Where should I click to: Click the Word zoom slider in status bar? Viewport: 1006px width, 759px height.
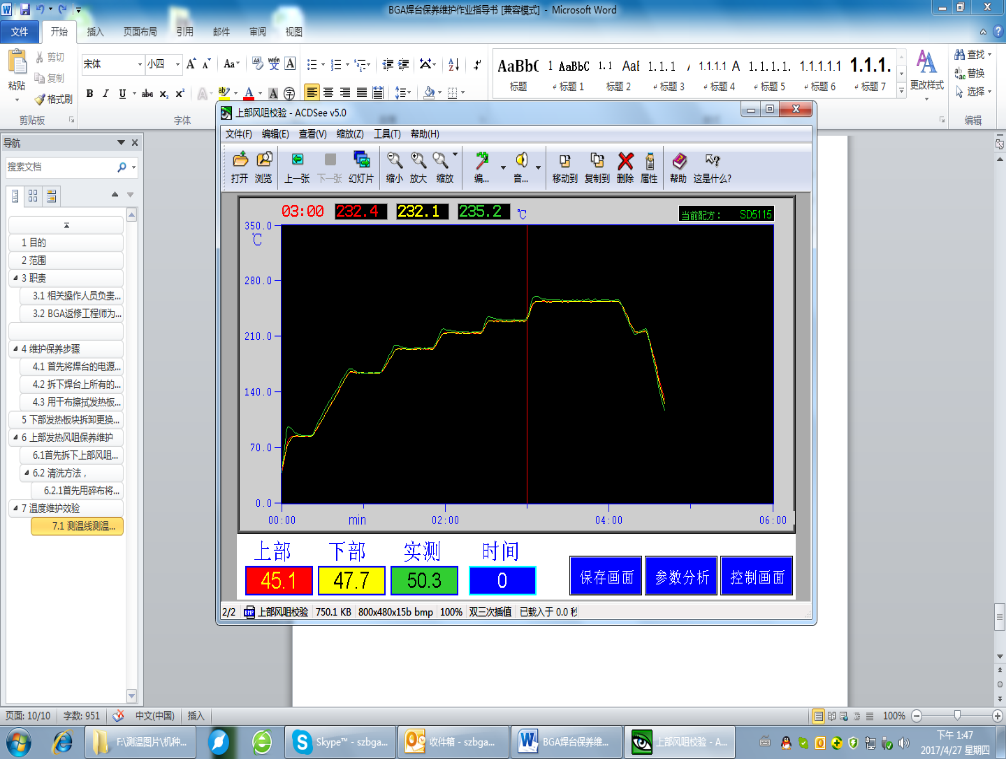[958, 716]
